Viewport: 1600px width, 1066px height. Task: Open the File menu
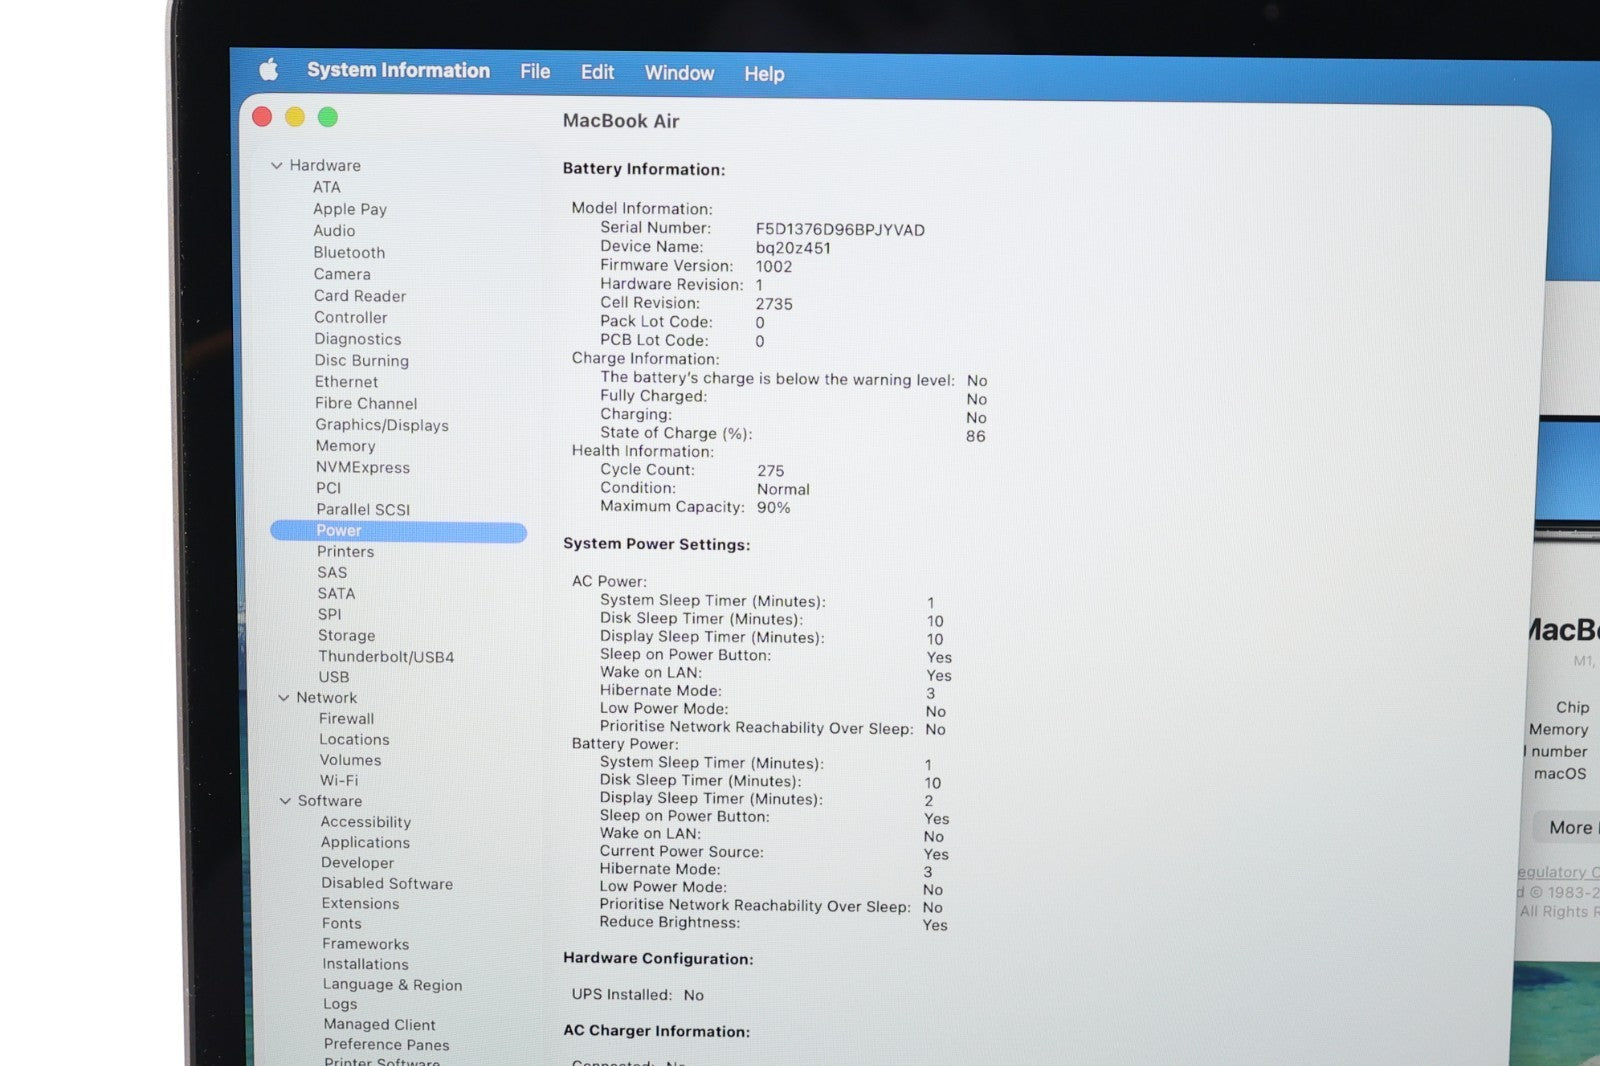click(535, 72)
